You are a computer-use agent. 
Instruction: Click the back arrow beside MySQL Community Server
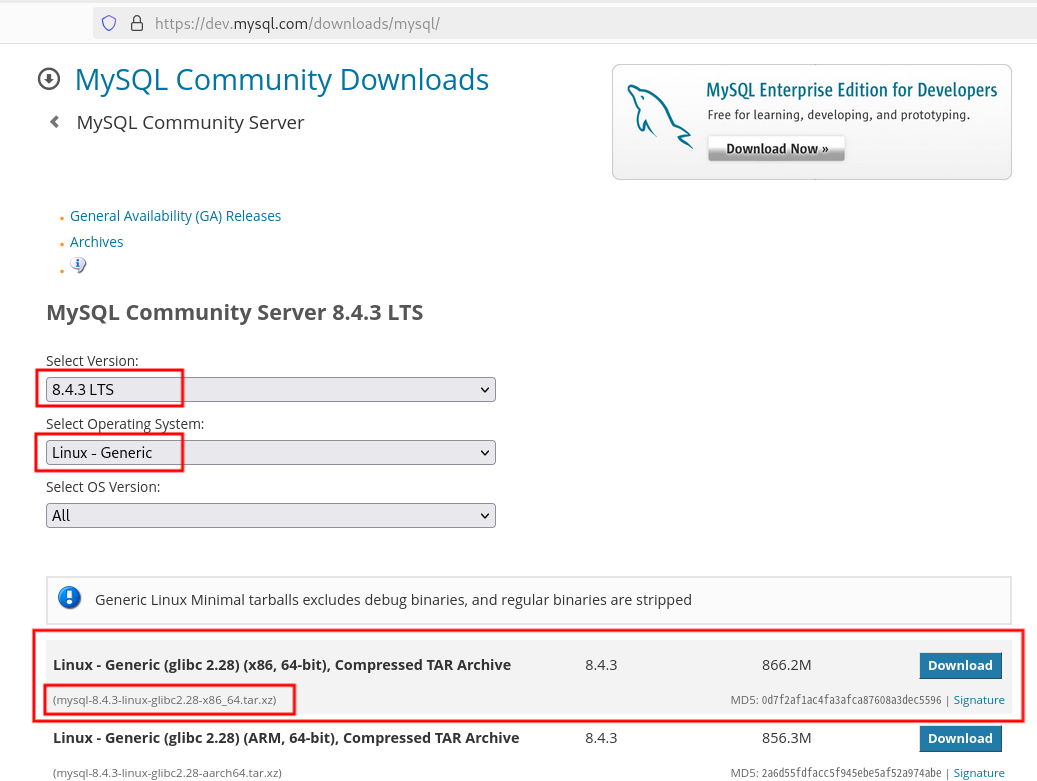(x=54, y=122)
